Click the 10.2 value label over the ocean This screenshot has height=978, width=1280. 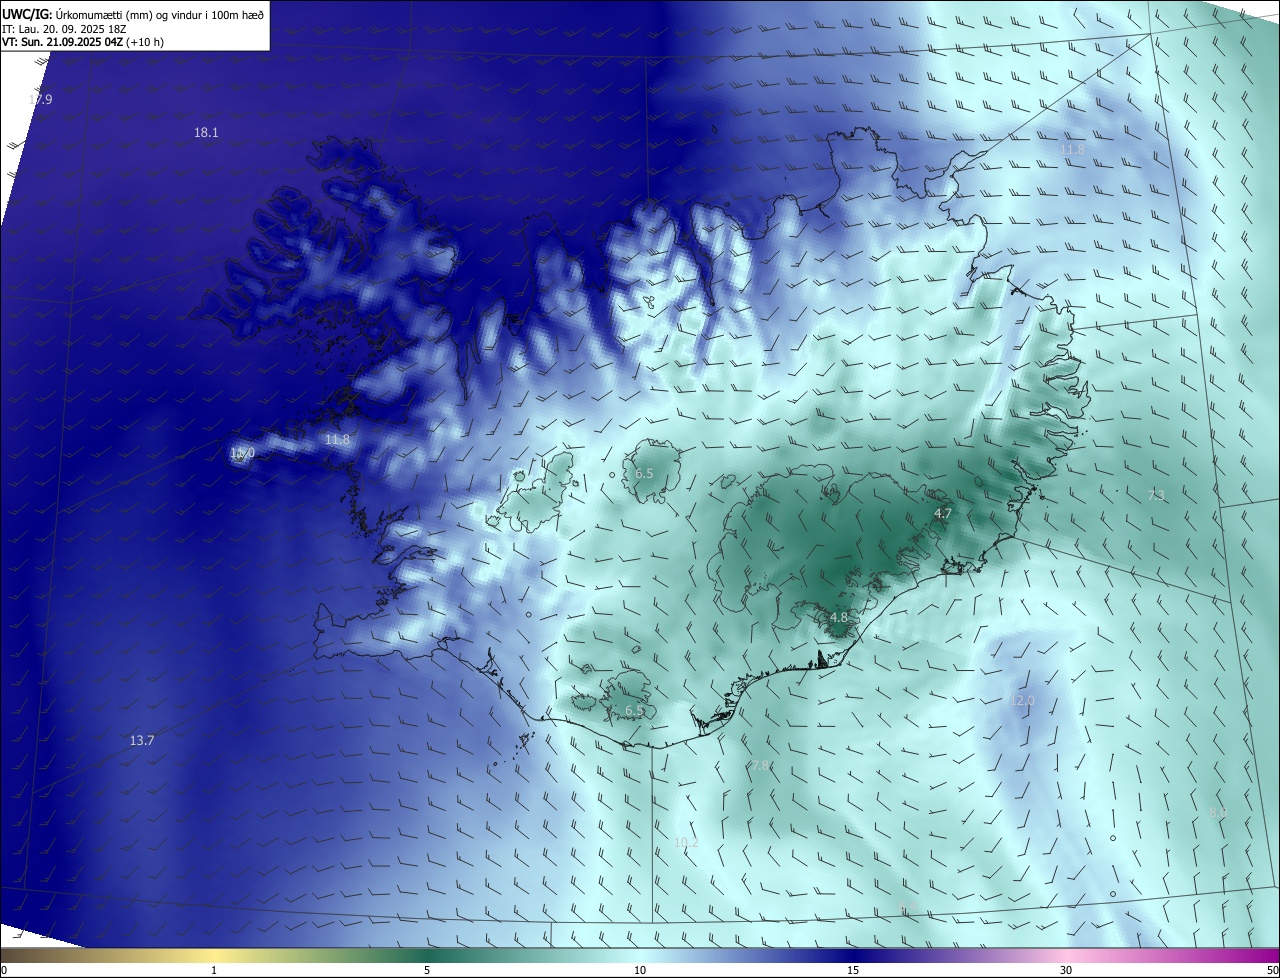pyautogui.click(x=686, y=842)
